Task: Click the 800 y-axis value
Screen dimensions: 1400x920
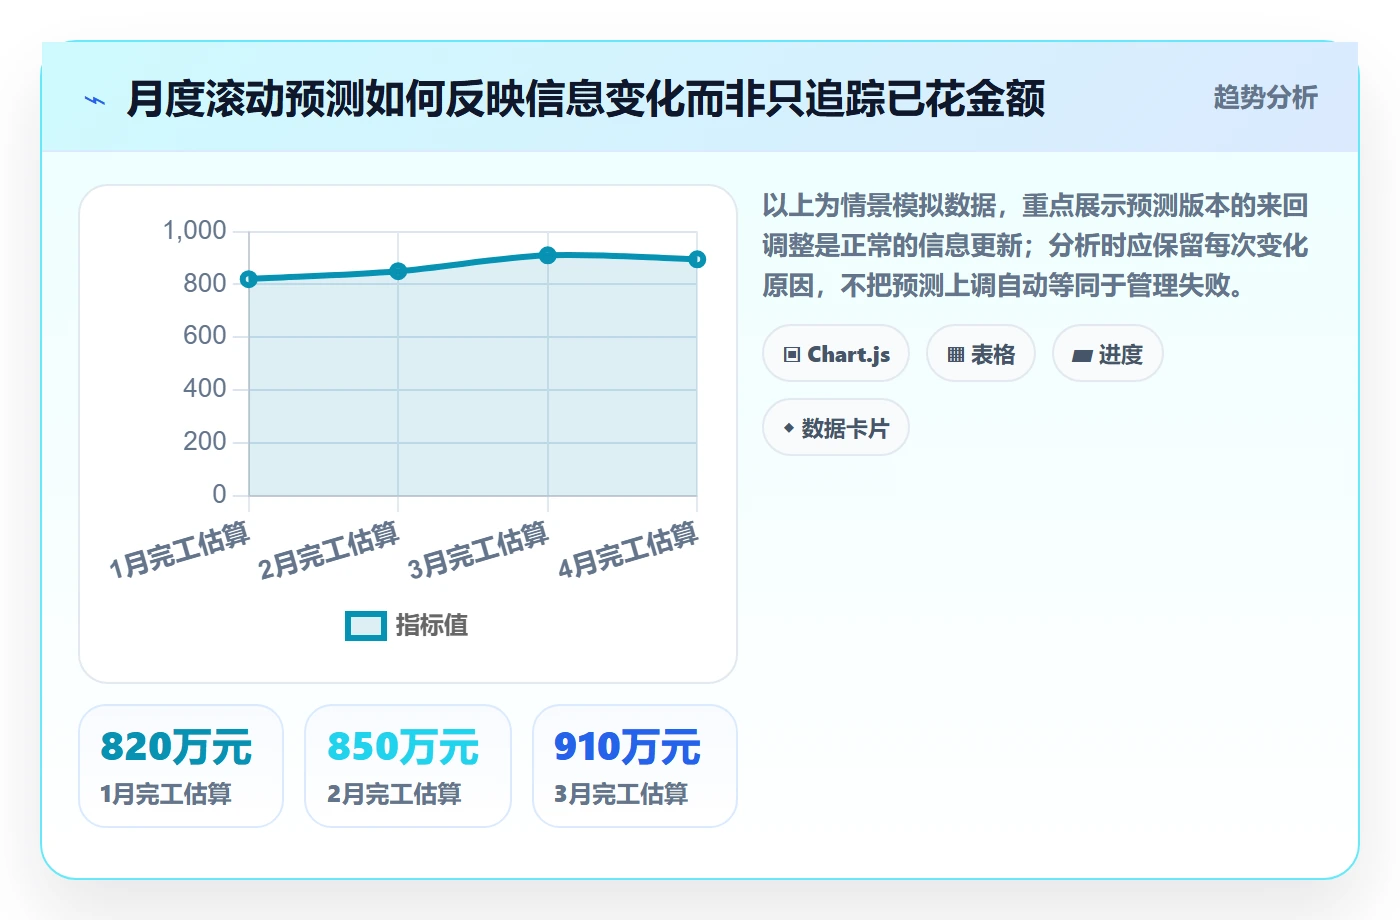Action: [205, 284]
